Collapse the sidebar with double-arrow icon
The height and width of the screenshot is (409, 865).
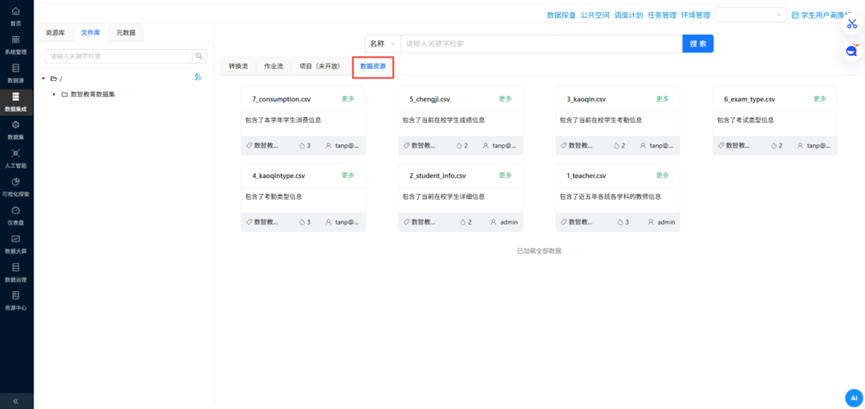click(x=16, y=401)
